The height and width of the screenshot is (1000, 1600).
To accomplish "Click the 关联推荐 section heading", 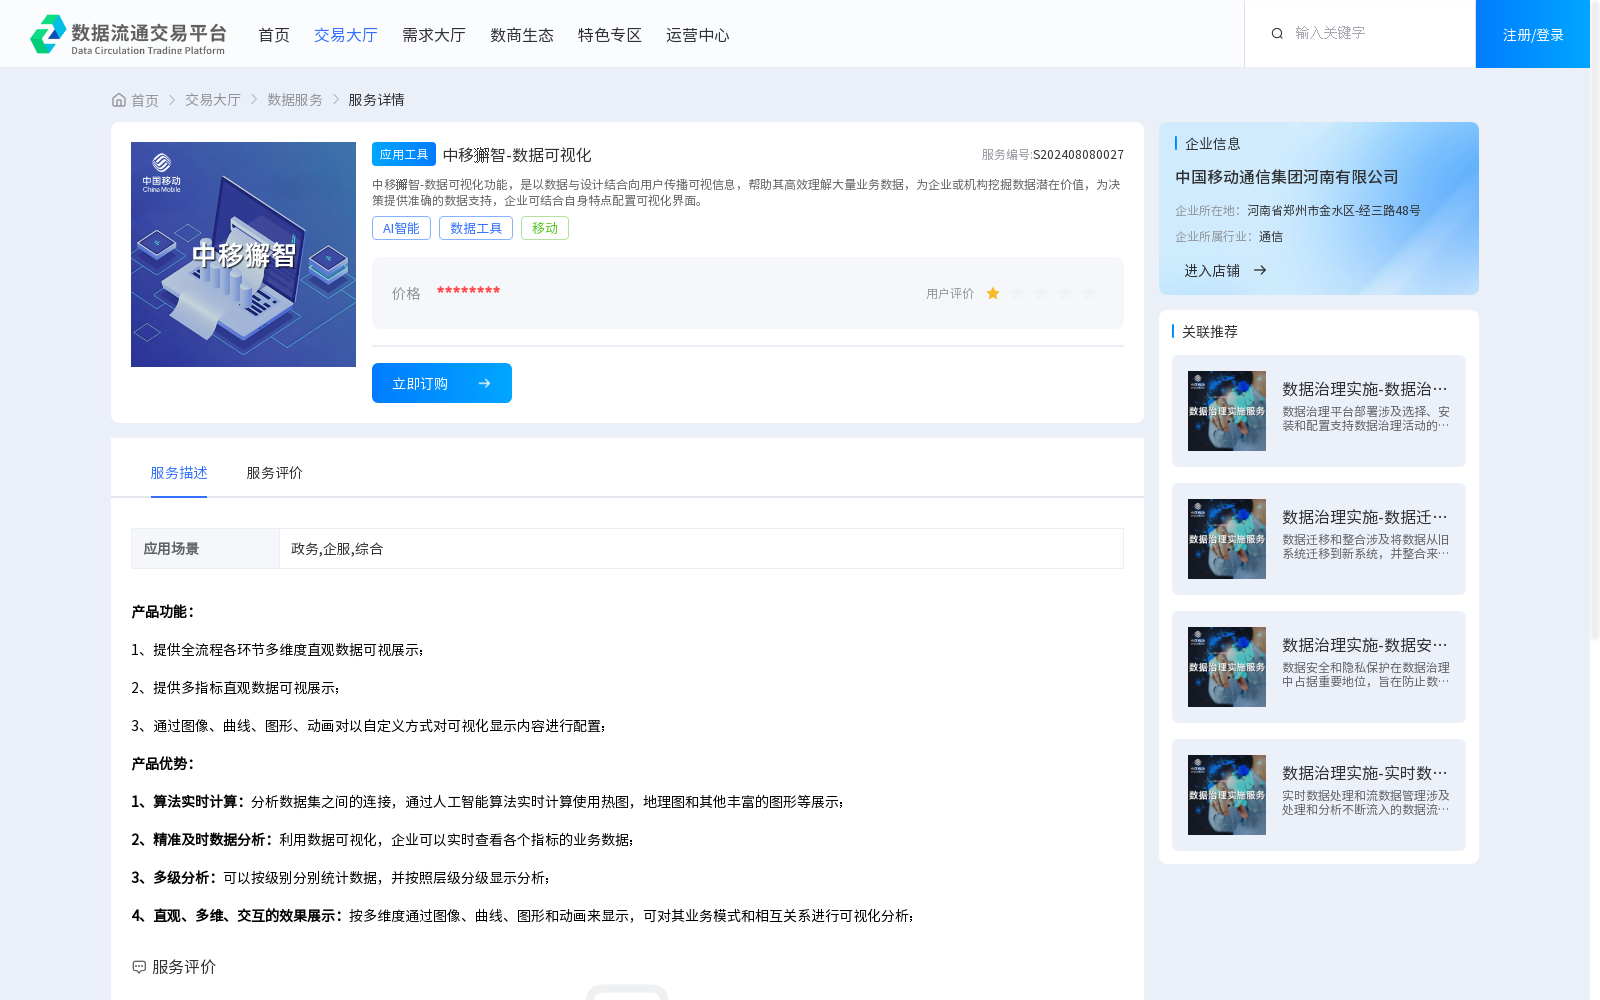I will 1210,331.
